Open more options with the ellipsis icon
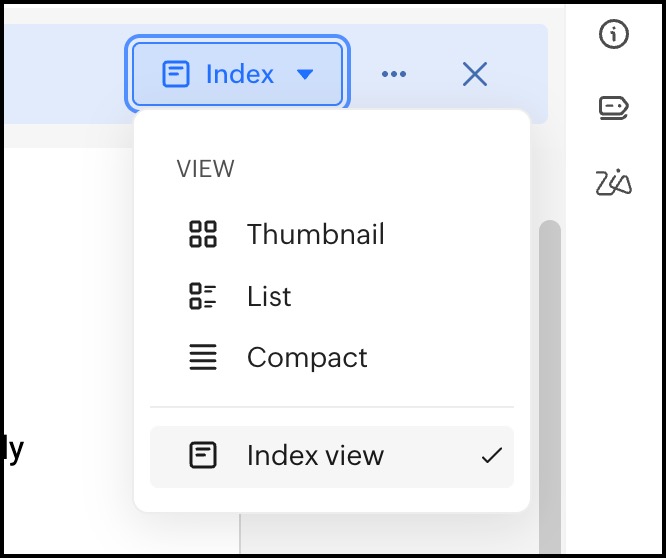This screenshot has width=666, height=558. tap(394, 74)
